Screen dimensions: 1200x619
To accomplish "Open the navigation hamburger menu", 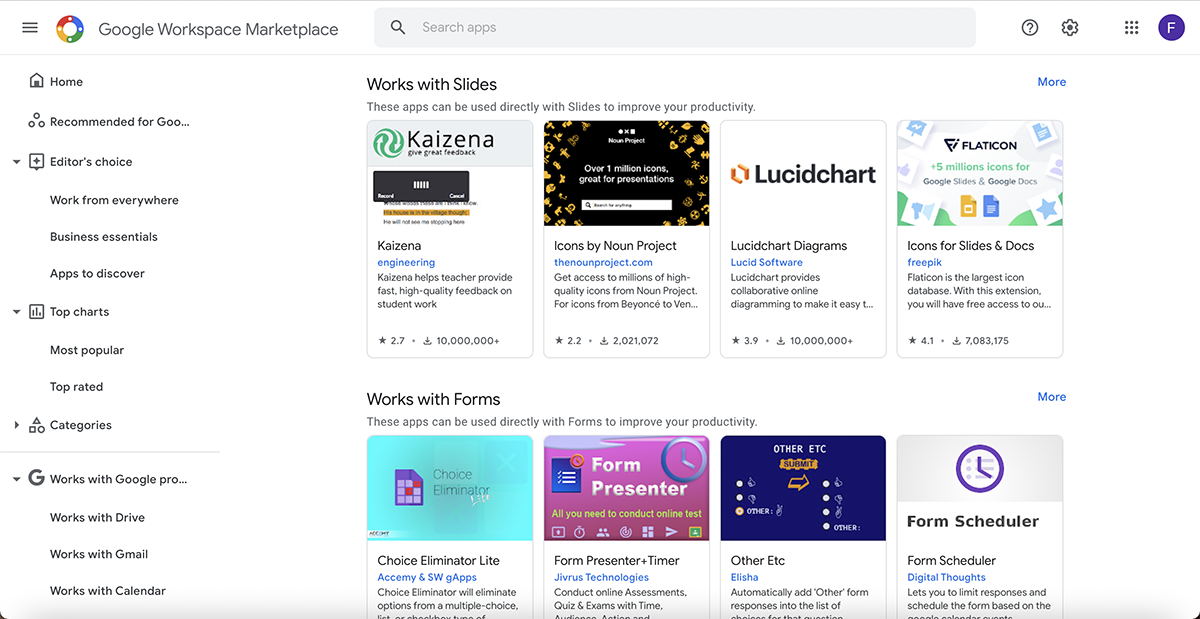I will [29, 27].
